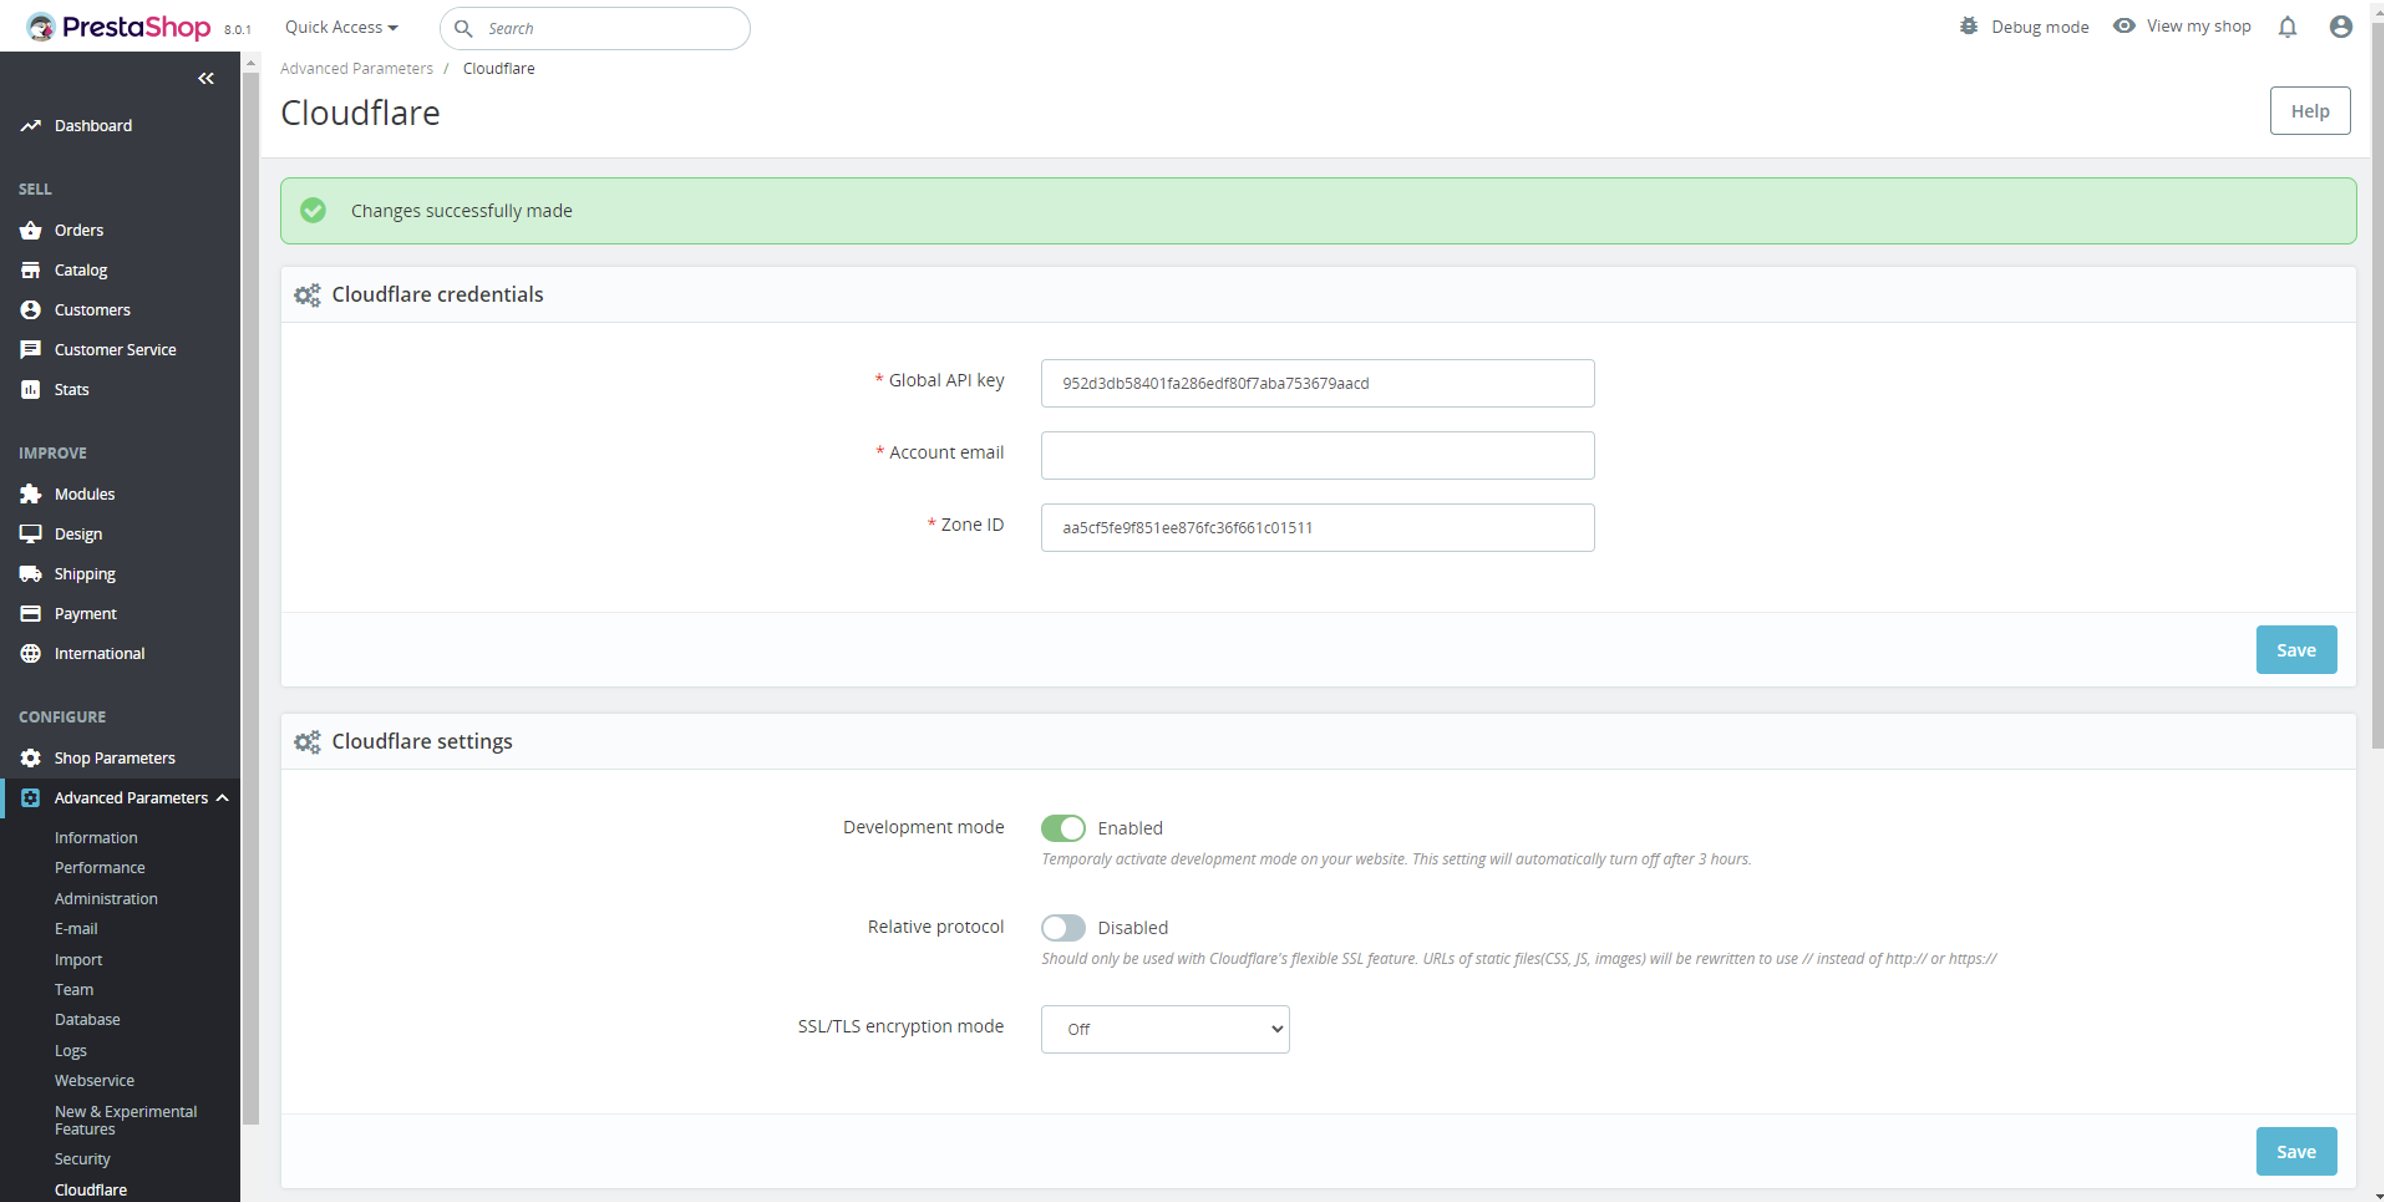Open the Administration submenu item

click(106, 898)
